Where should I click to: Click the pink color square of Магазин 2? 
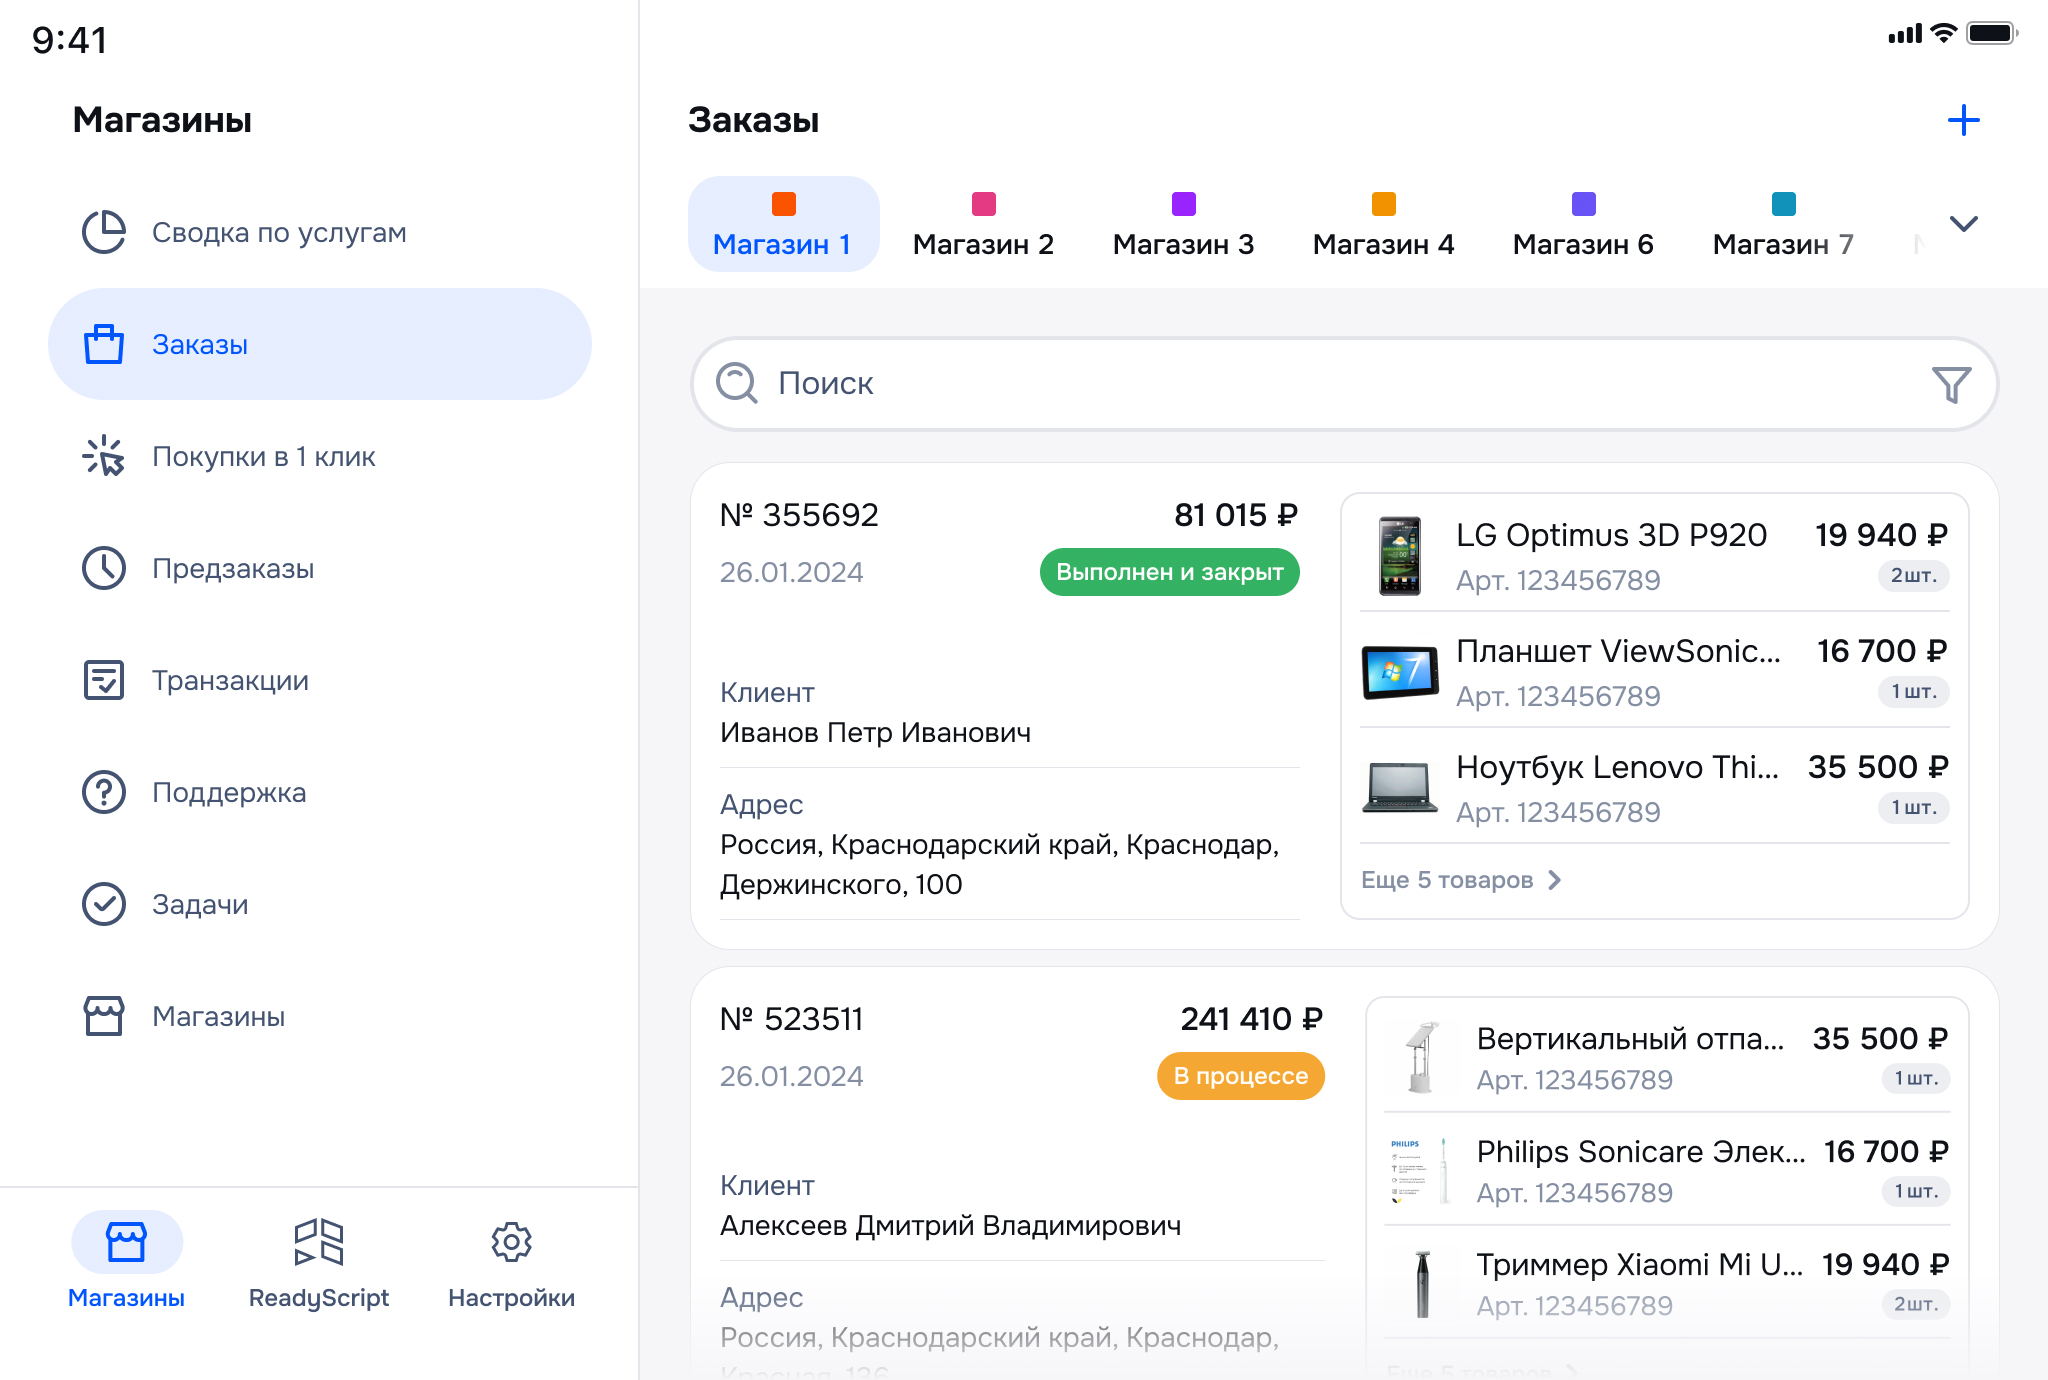pos(984,204)
